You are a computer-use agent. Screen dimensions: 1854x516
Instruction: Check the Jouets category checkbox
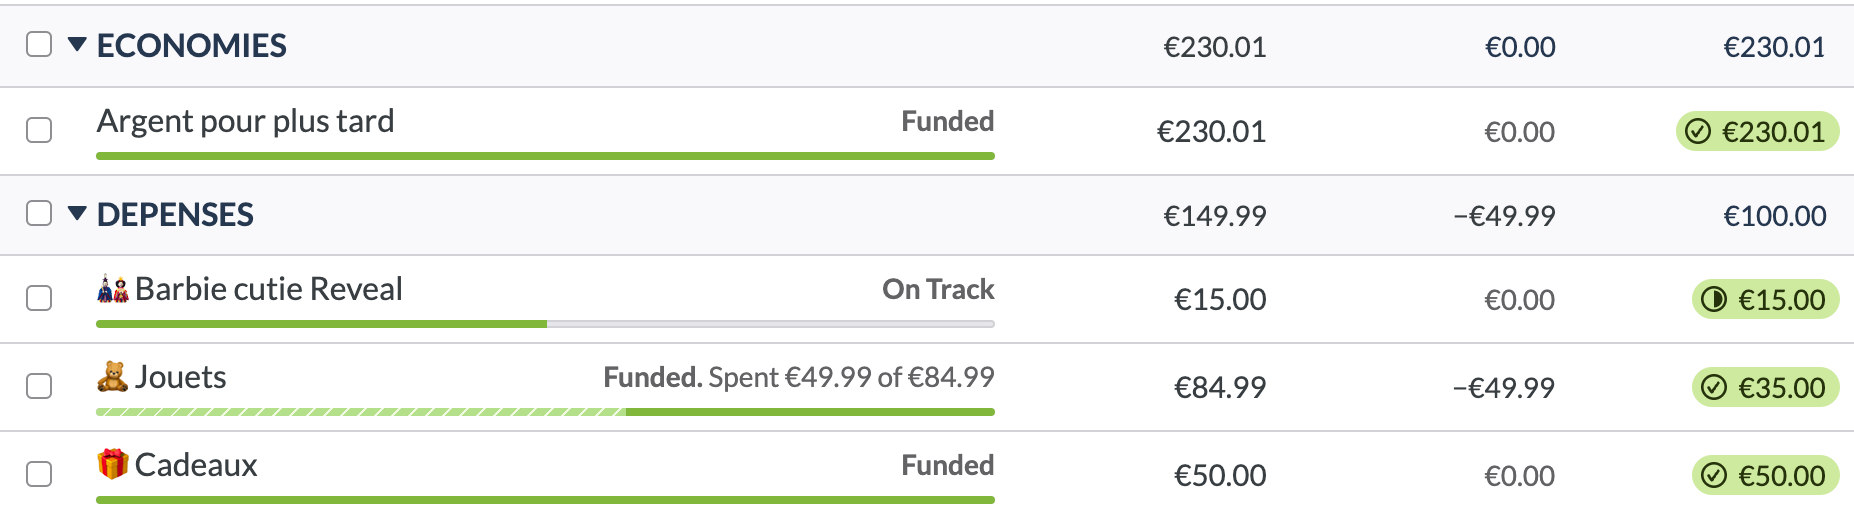point(39,386)
